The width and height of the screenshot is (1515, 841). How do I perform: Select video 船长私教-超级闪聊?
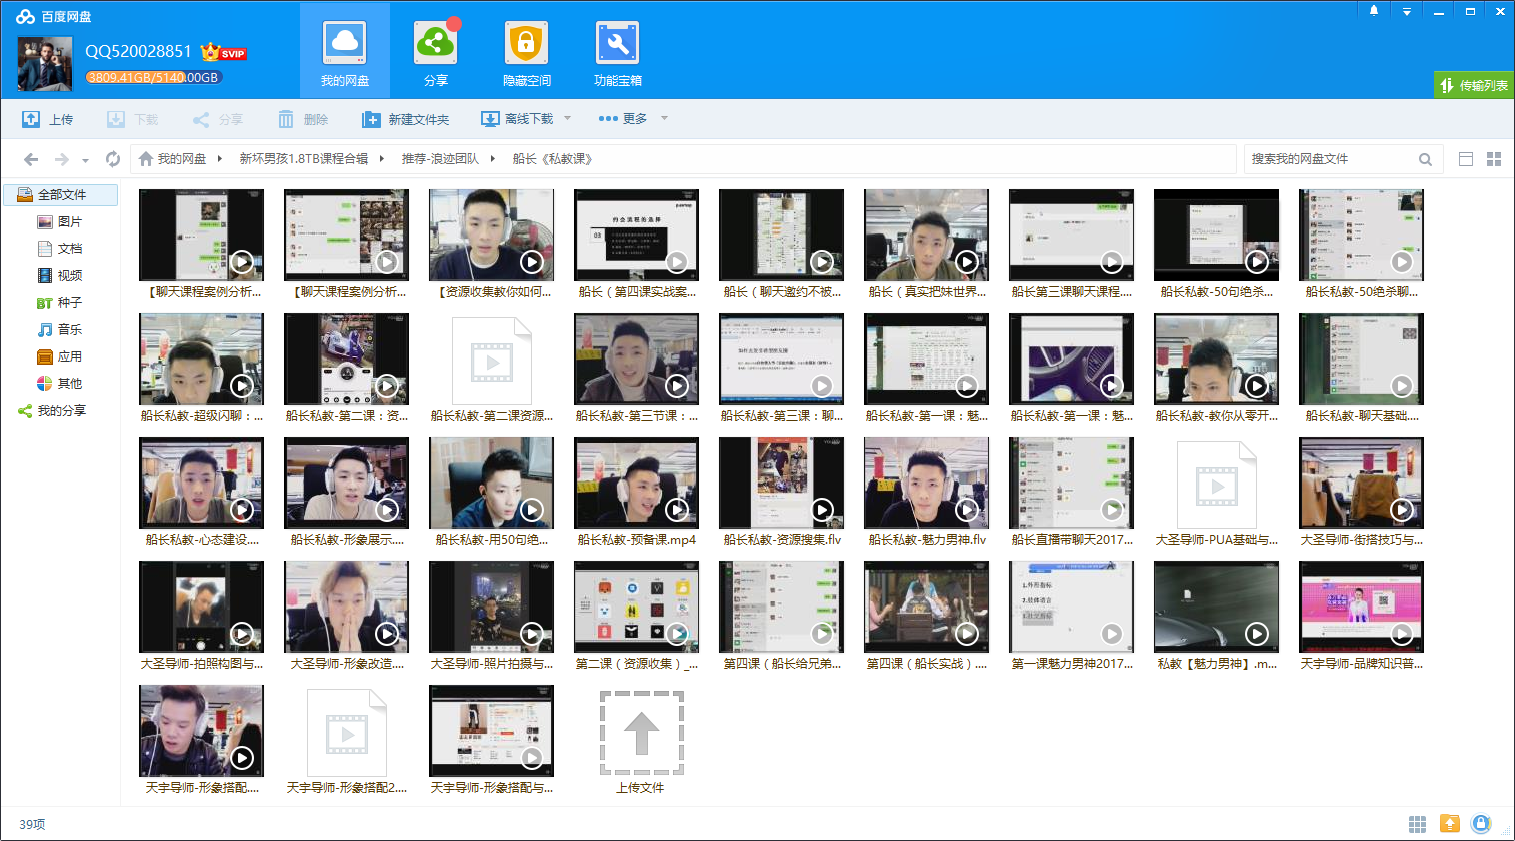(201, 369)
